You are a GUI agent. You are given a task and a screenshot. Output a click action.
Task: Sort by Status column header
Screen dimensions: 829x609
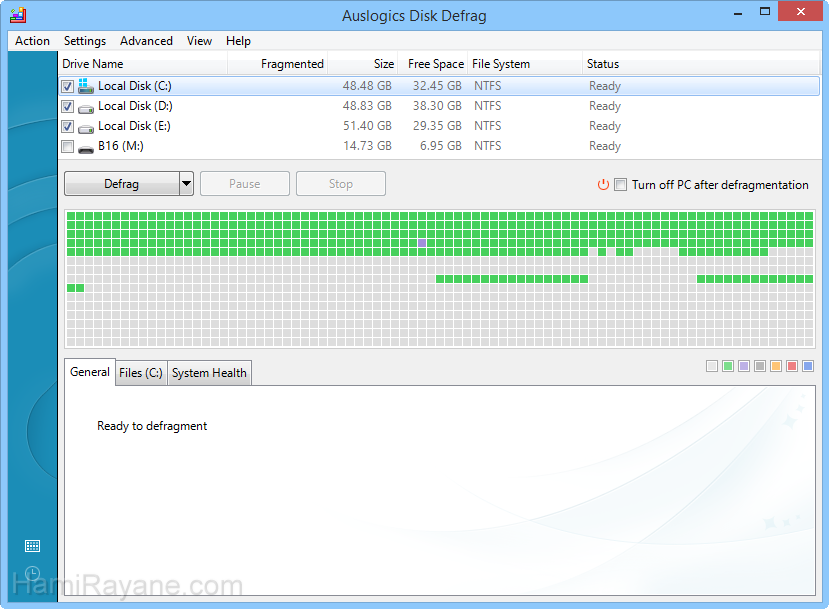click(701, 63)
